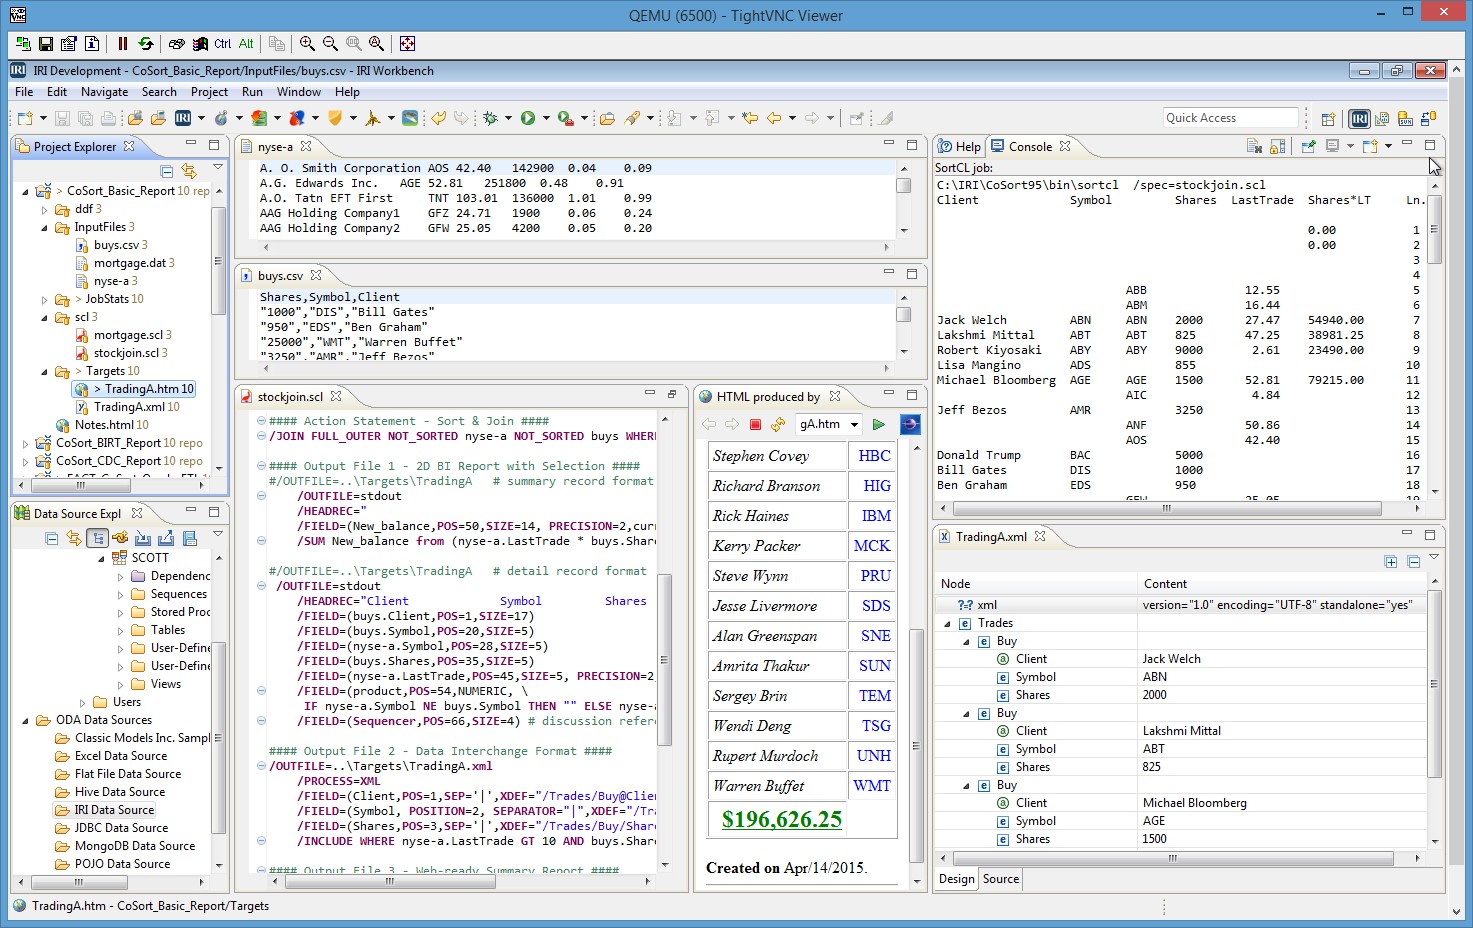Click the VNC zoom out icon

click(x=330, y=44)
